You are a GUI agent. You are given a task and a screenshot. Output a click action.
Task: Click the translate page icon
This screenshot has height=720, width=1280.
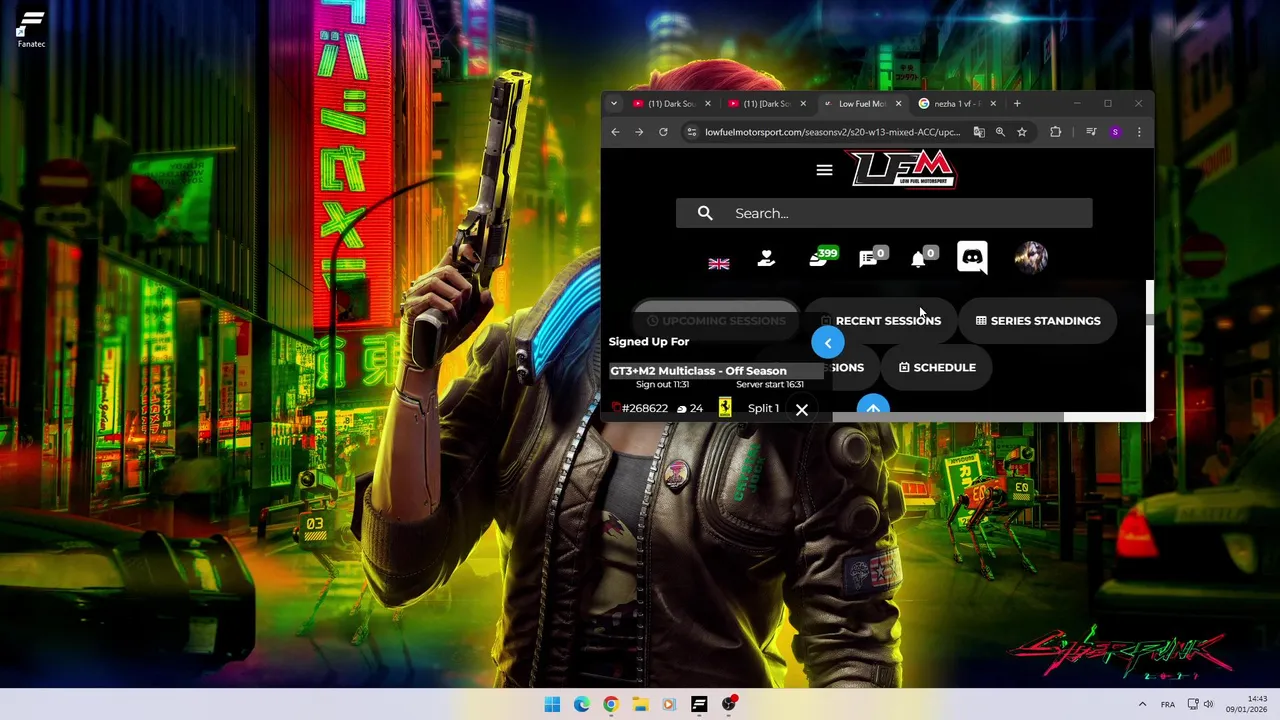coord(979,132)
